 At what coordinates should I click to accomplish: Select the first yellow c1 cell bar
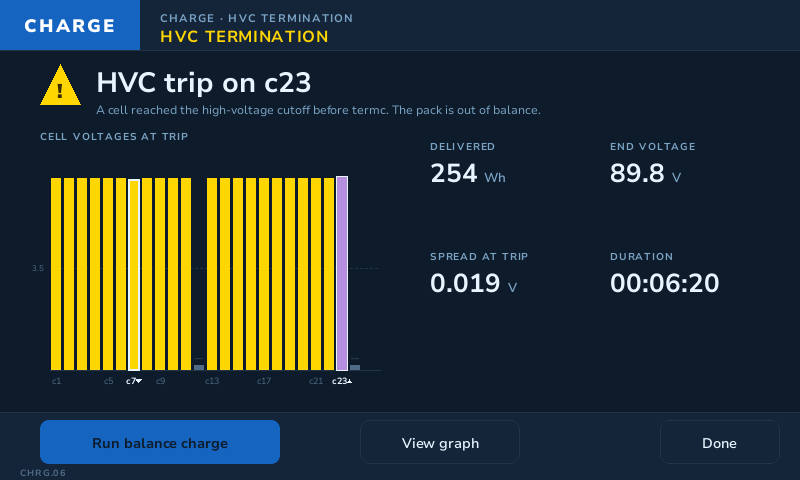(56, 274)
